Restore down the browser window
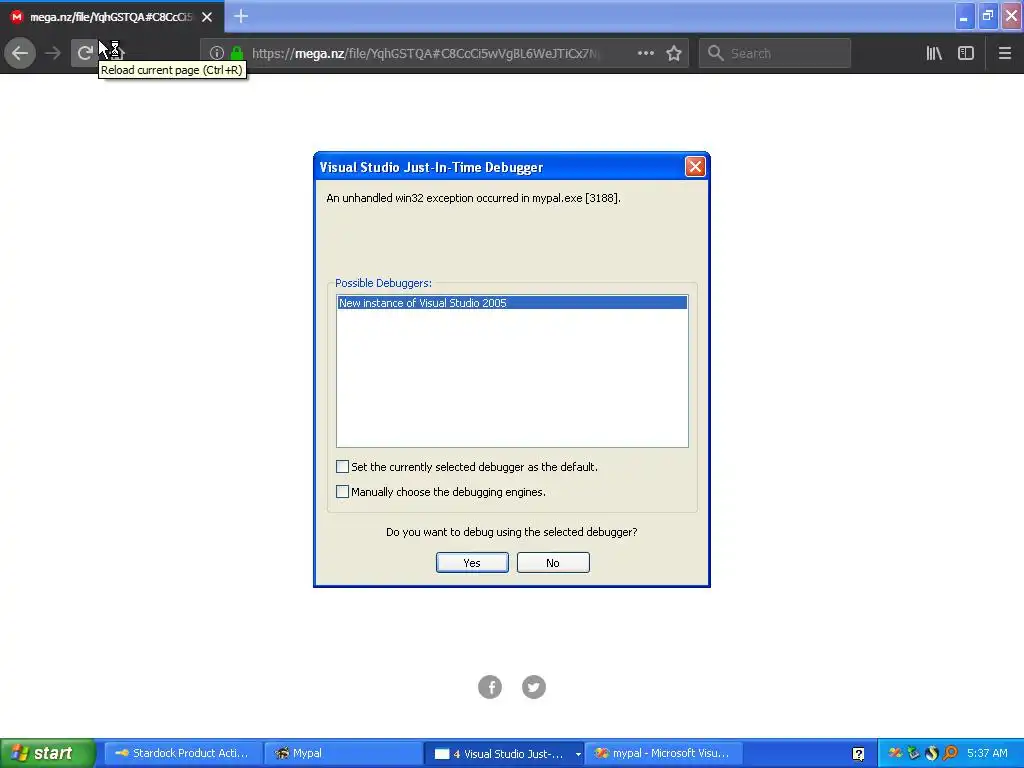The height and width of the screenshot is (768, 1024). coord(988,16)
